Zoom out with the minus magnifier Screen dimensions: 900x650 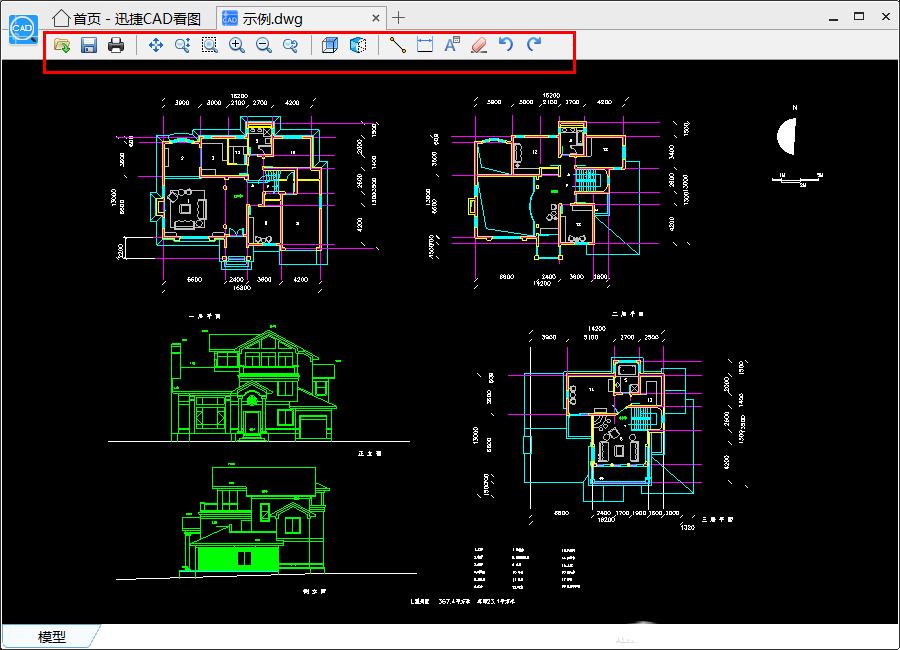tap(263, 45)
